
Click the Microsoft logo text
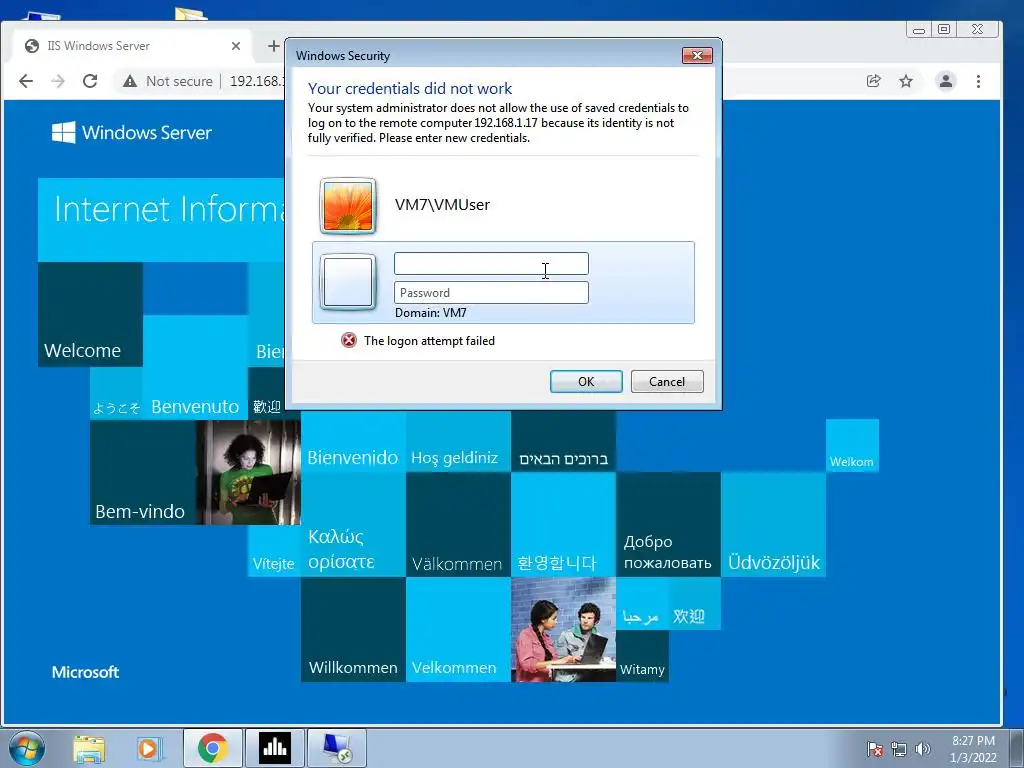(86, 672)
